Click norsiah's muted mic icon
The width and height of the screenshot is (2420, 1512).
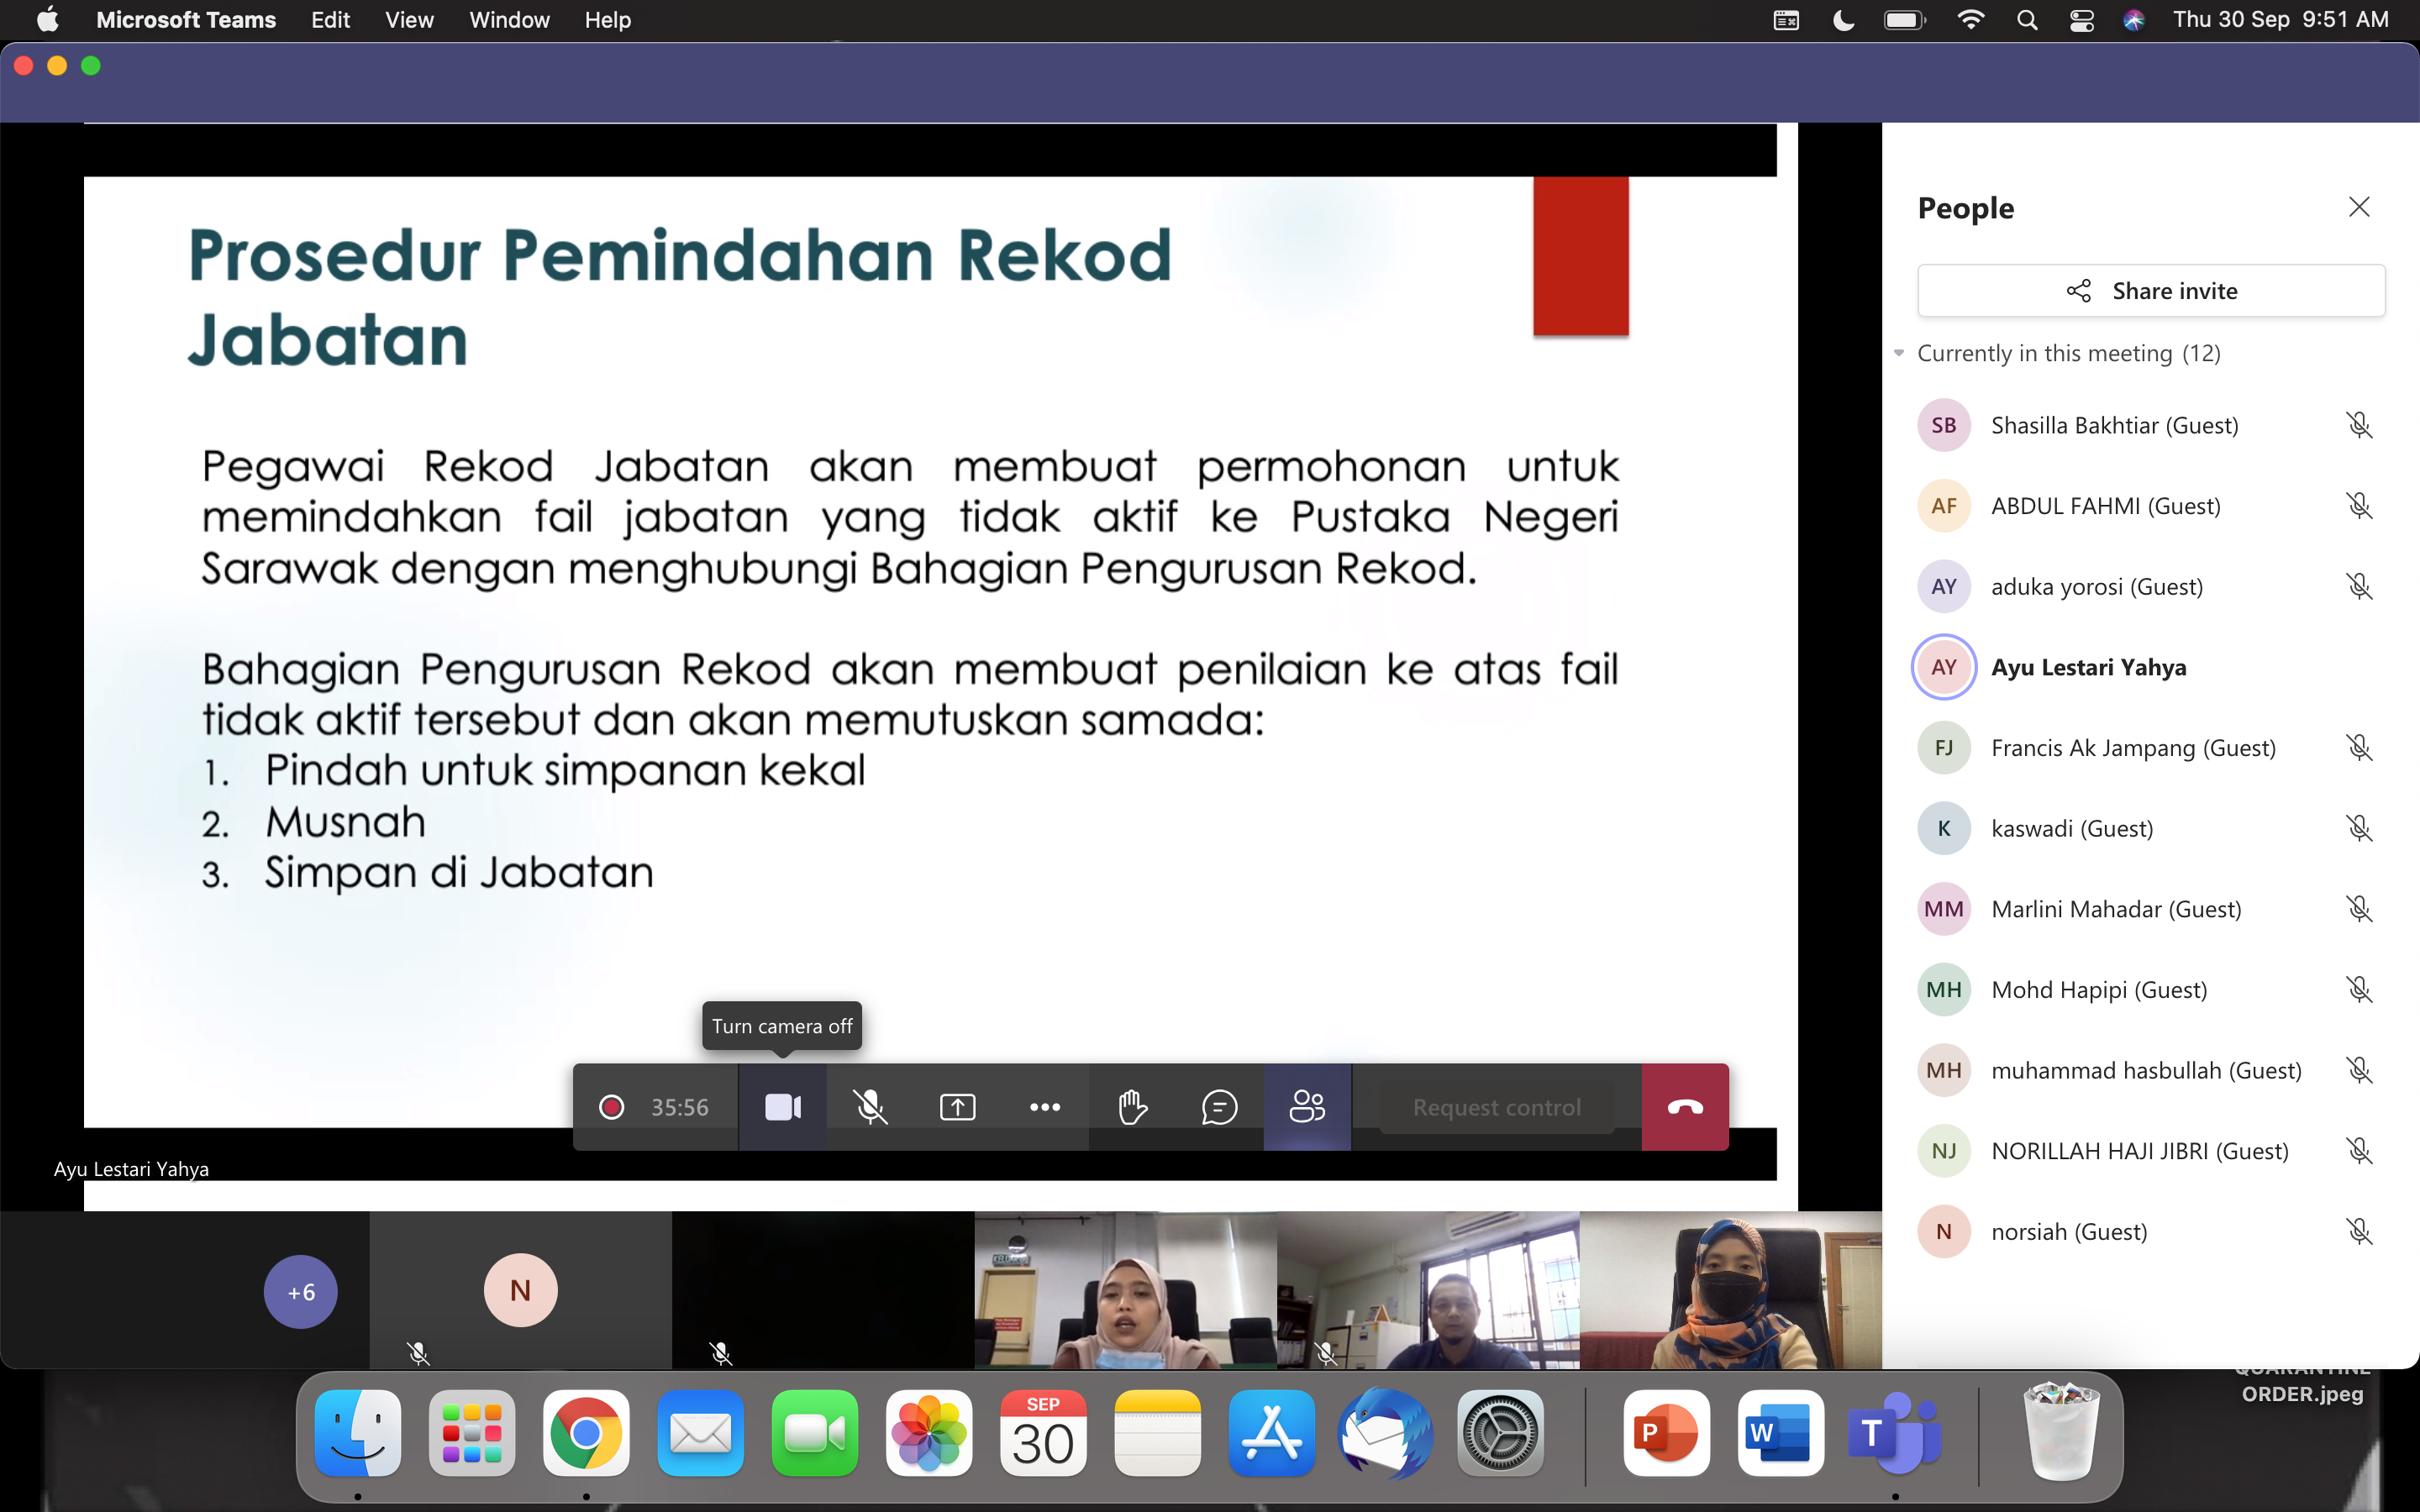(2359, 1232)
